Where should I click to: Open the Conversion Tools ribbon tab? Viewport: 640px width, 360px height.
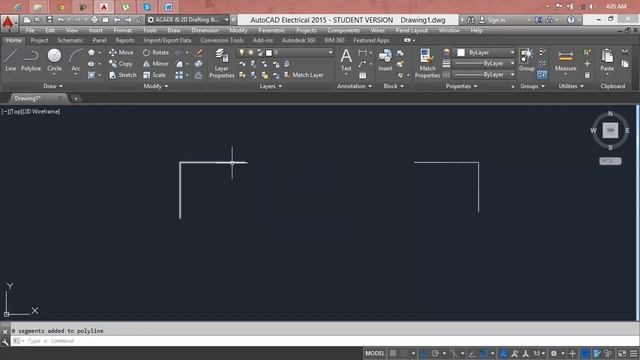pos(222,40)
